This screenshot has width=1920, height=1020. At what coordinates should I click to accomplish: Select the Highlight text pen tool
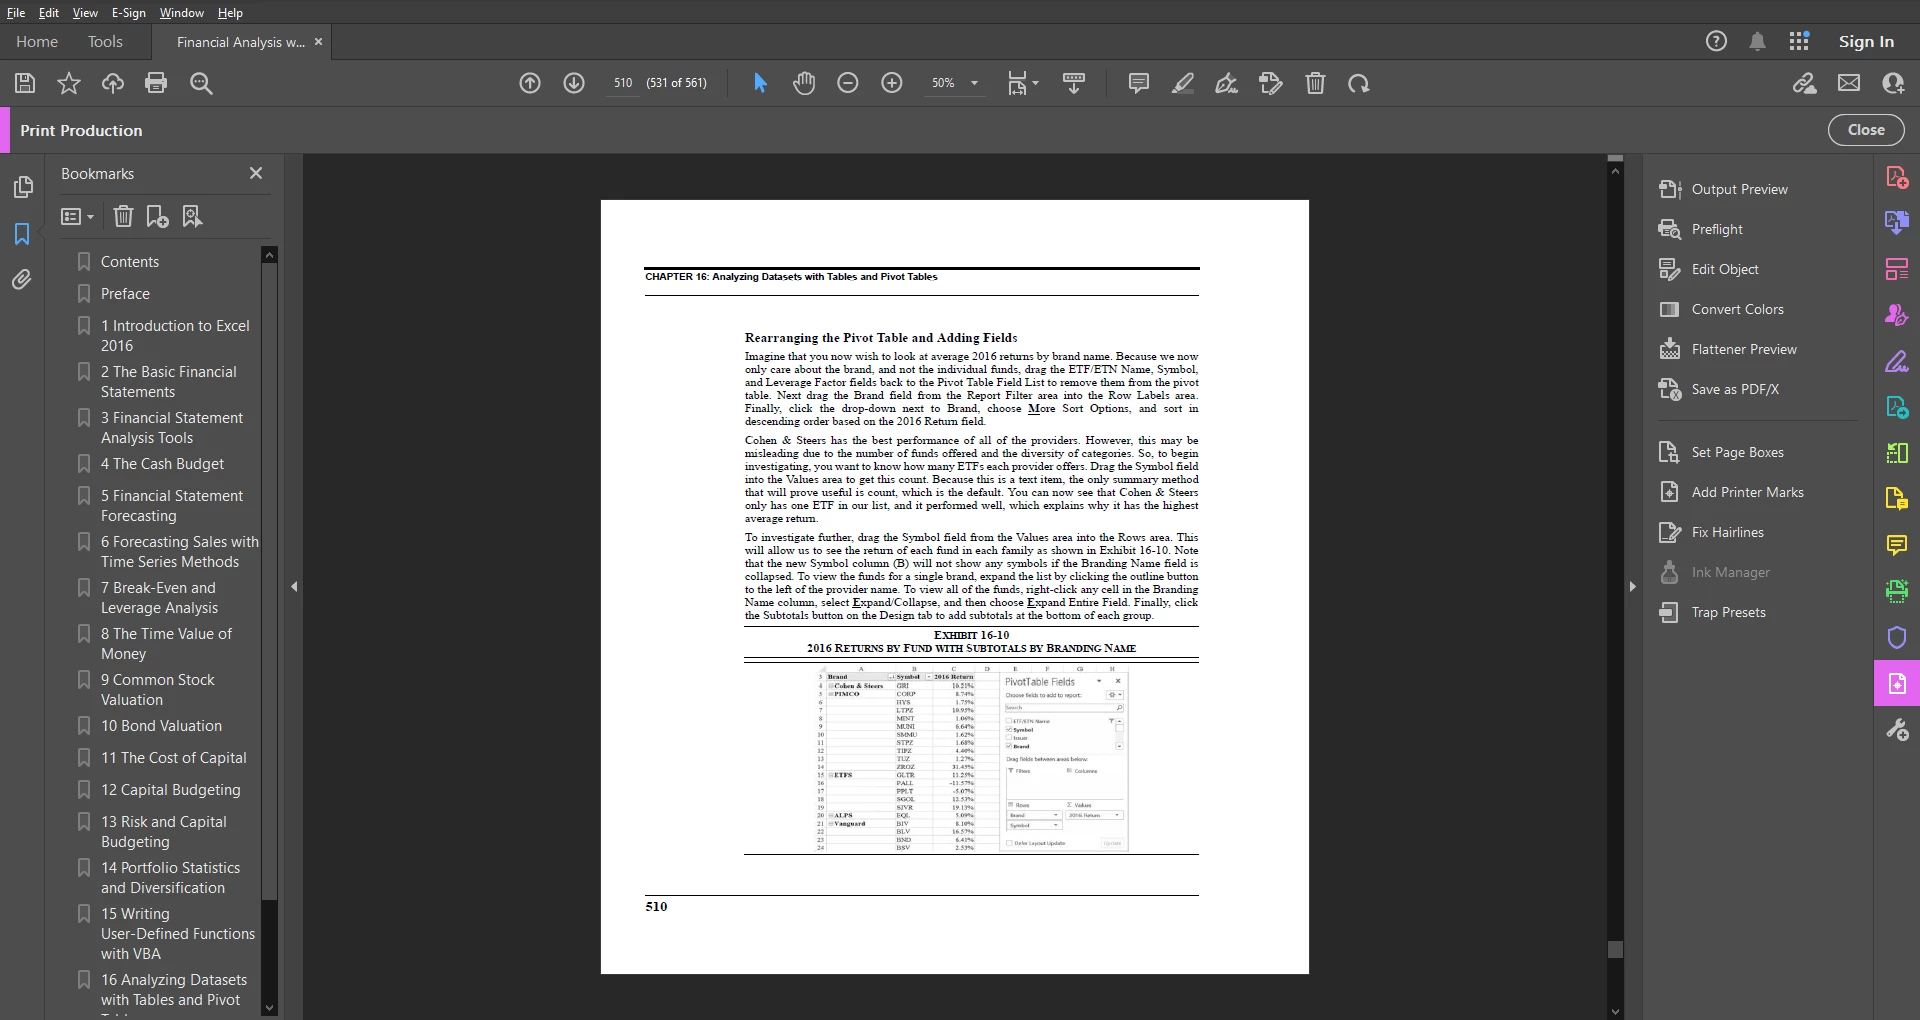pos(1183,83)
